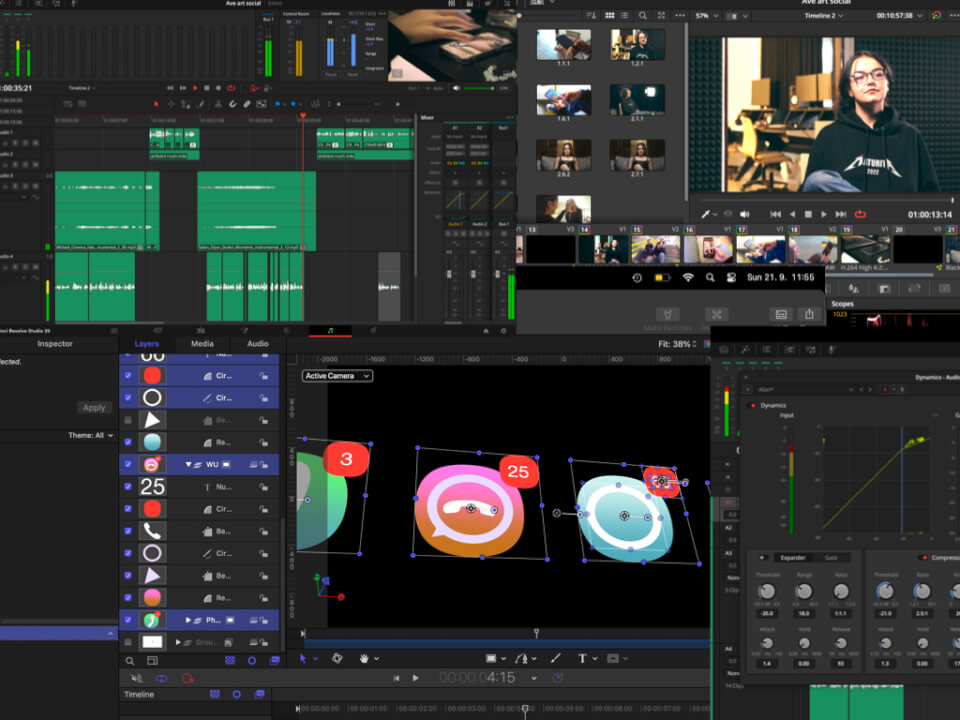Uncheck the lavender triangle layer checkbox
Viewport: 960px width, 720px height.
click(128, 576)
